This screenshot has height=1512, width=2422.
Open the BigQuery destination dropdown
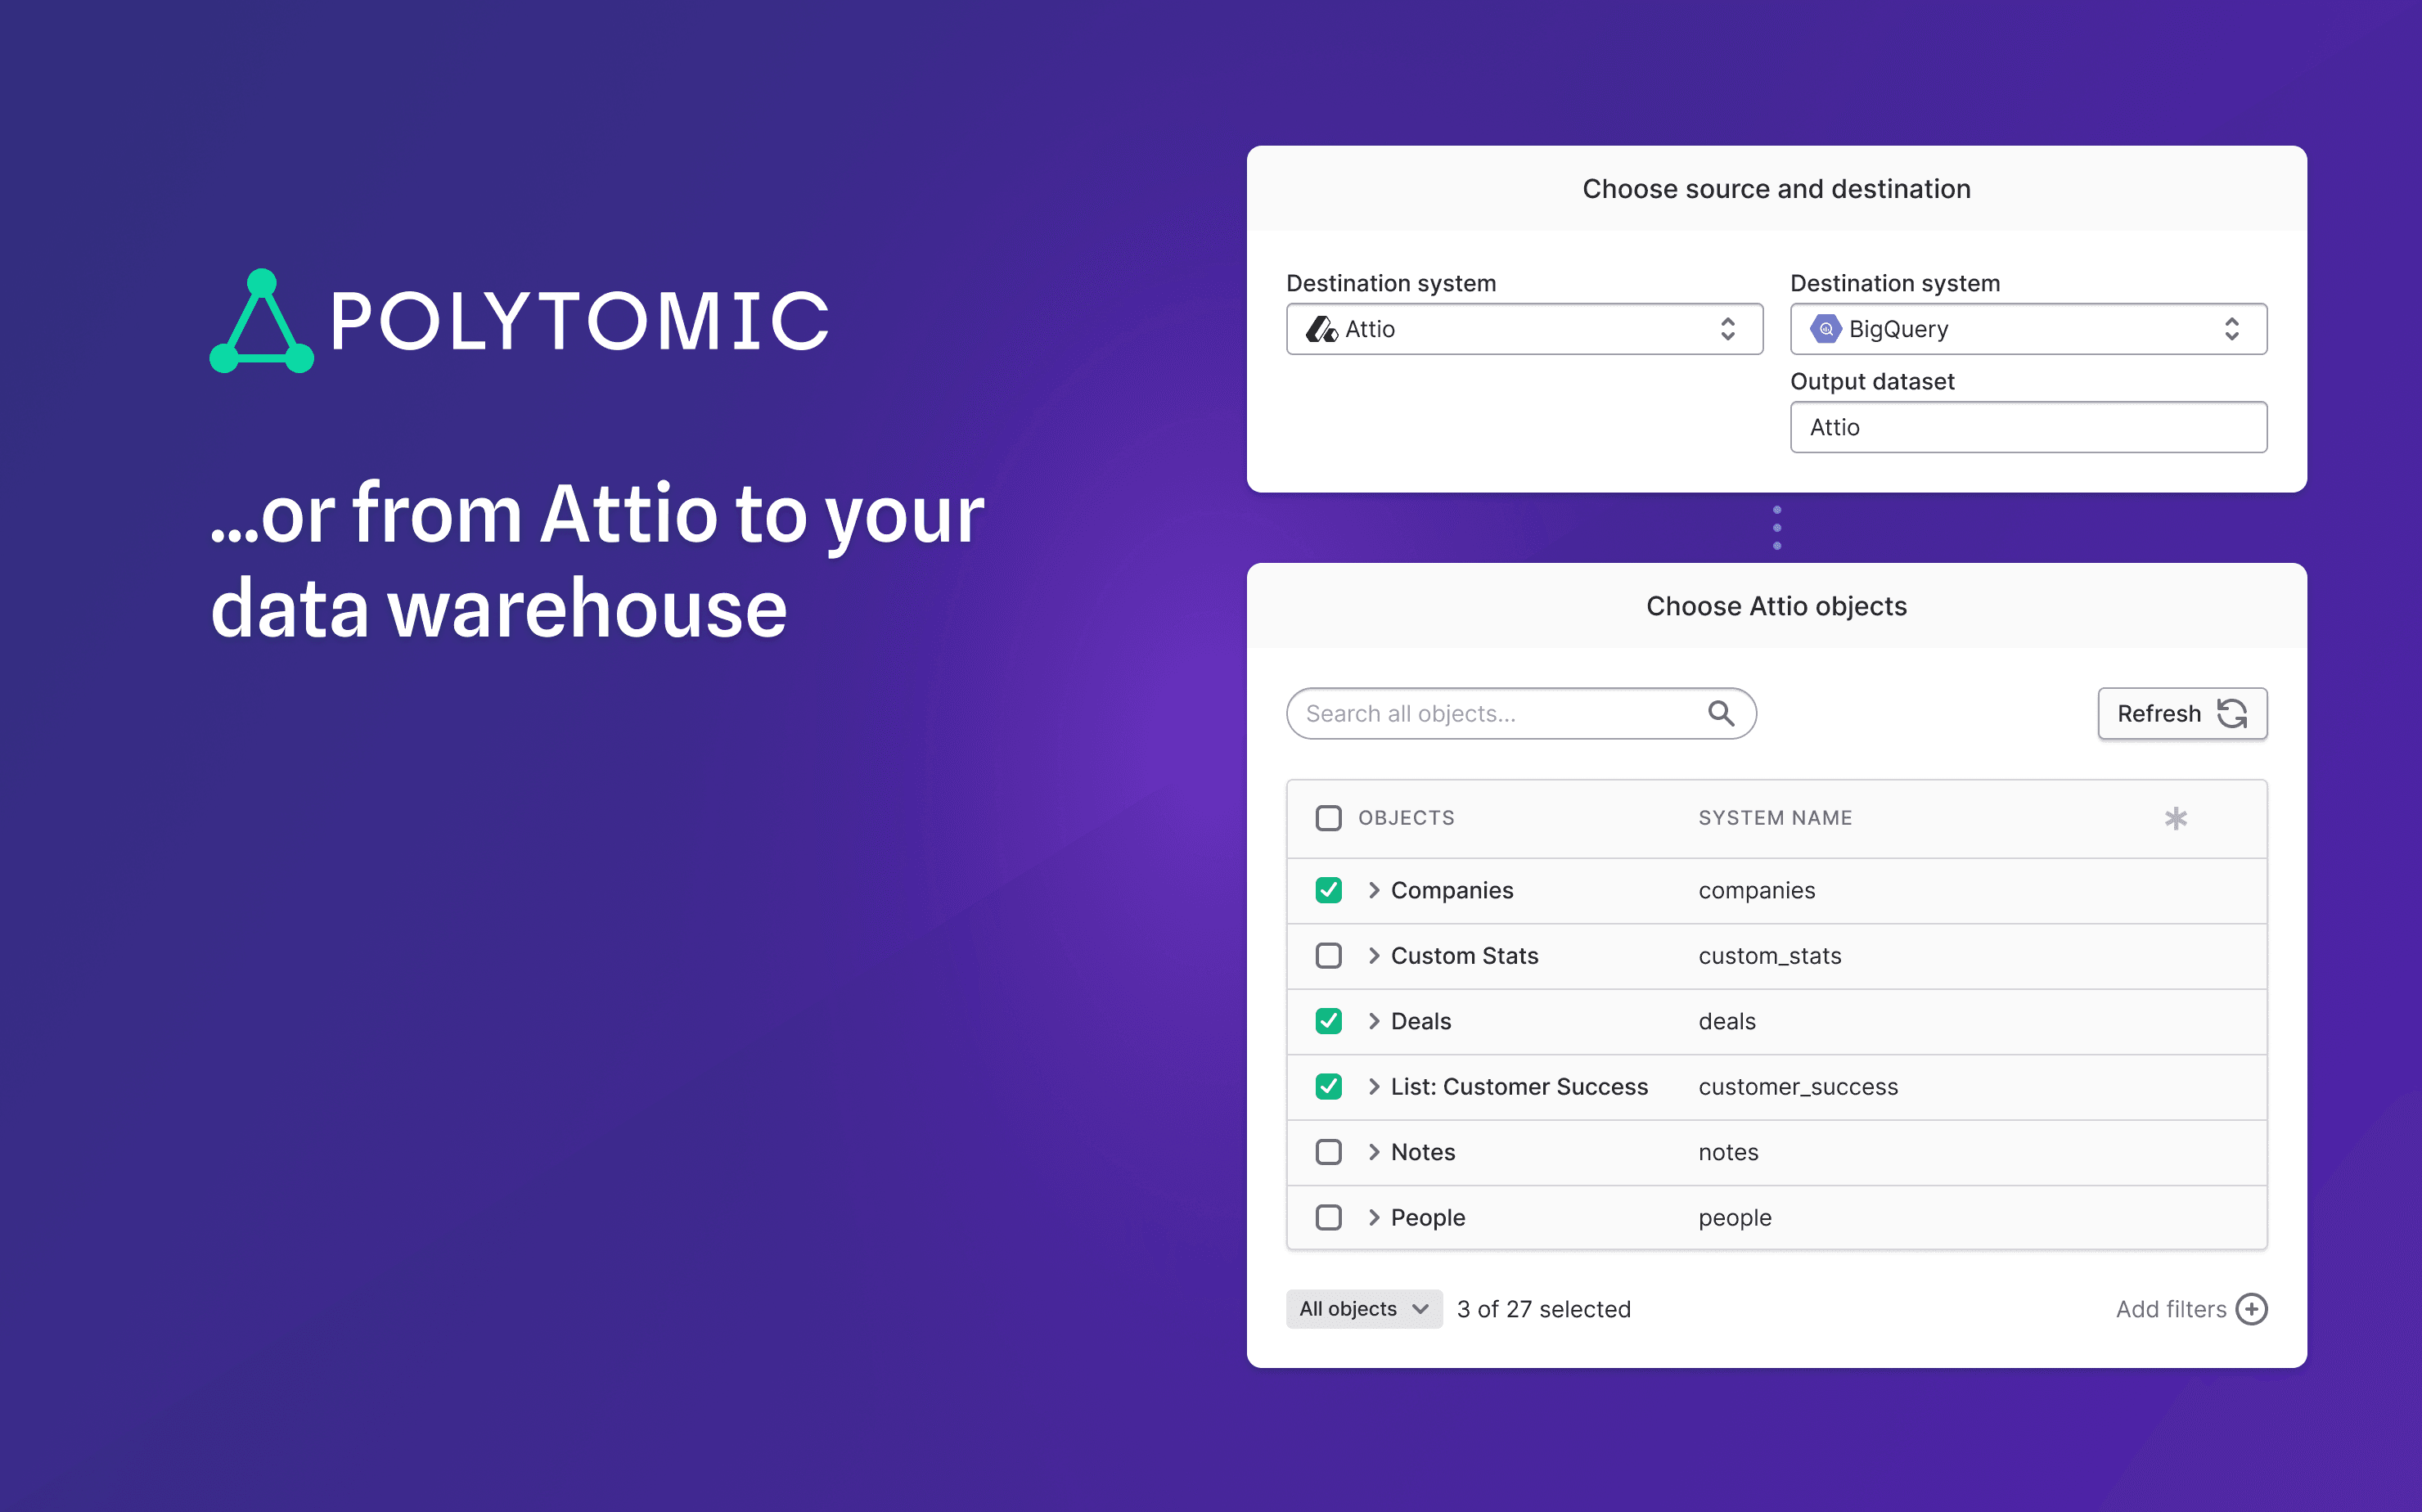point(2027,329)
